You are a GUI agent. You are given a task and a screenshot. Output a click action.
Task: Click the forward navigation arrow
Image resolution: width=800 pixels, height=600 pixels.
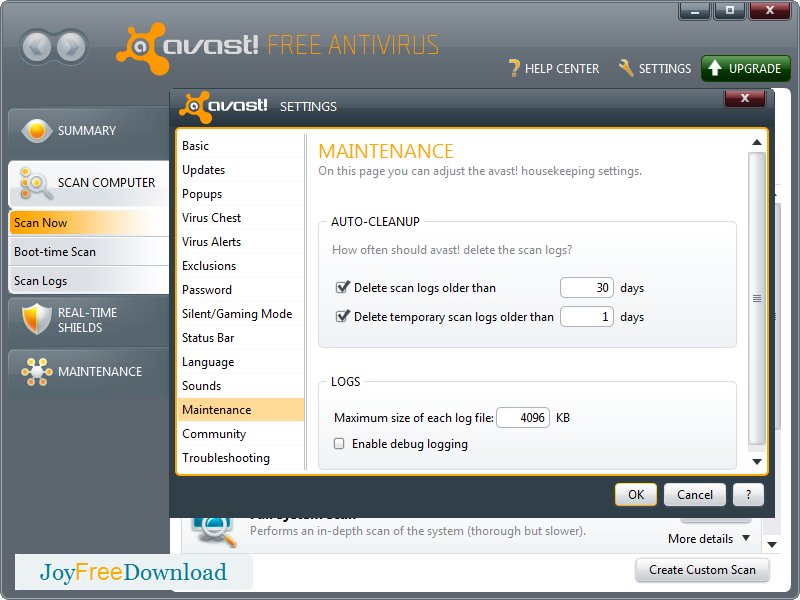coord(71,47)
